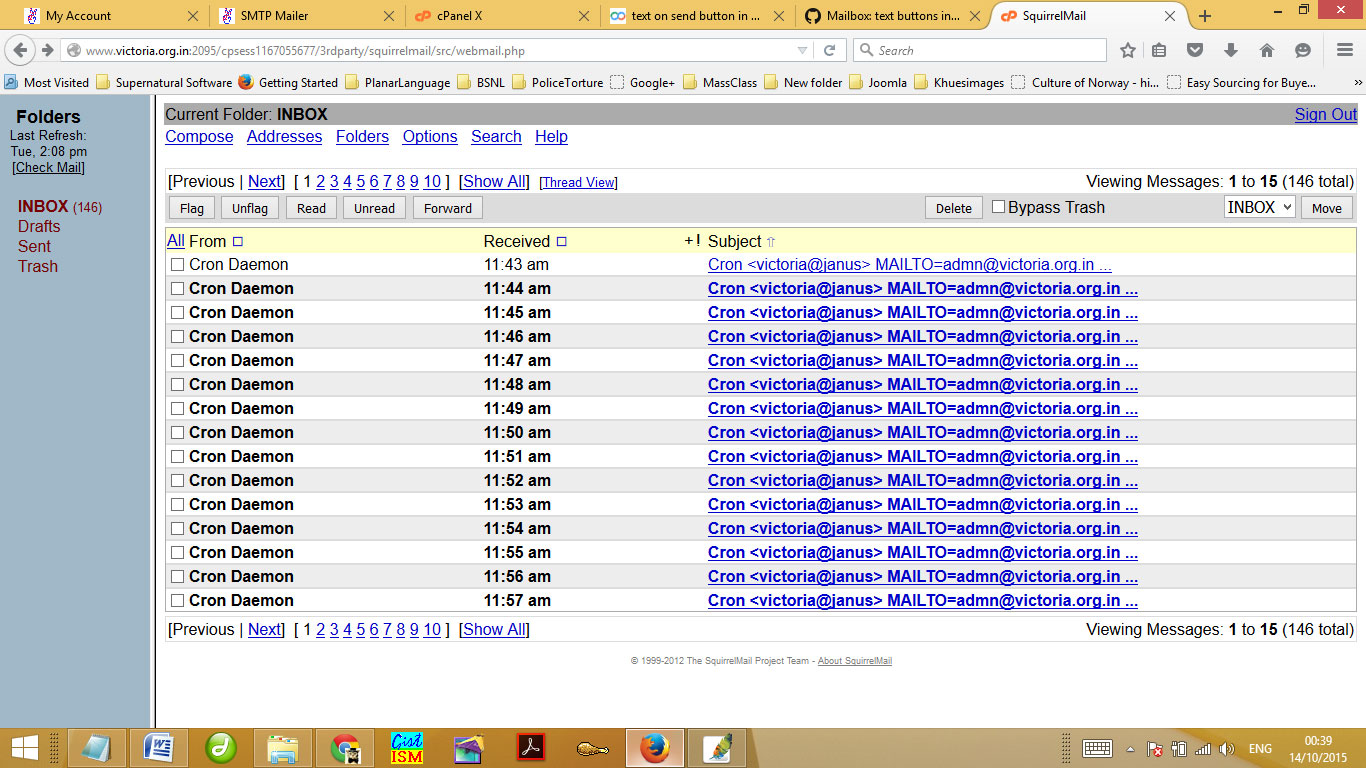1366x768 pixels.
Task: Go to Firefox home page icon
Action: [1267, 50]
